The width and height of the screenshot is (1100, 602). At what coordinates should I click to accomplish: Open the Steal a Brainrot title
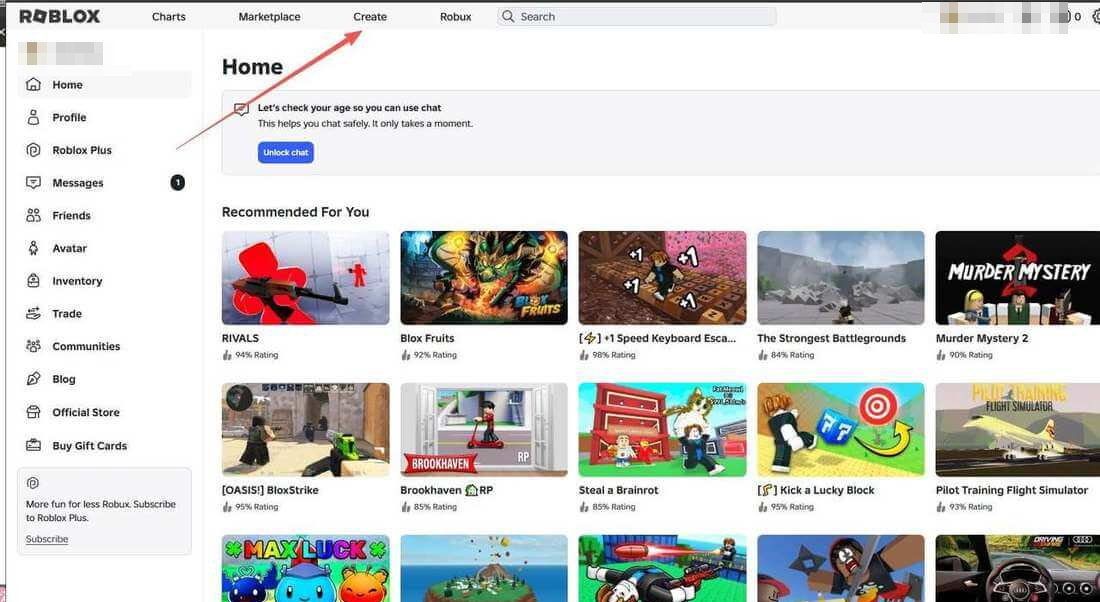tap(618, 490)
